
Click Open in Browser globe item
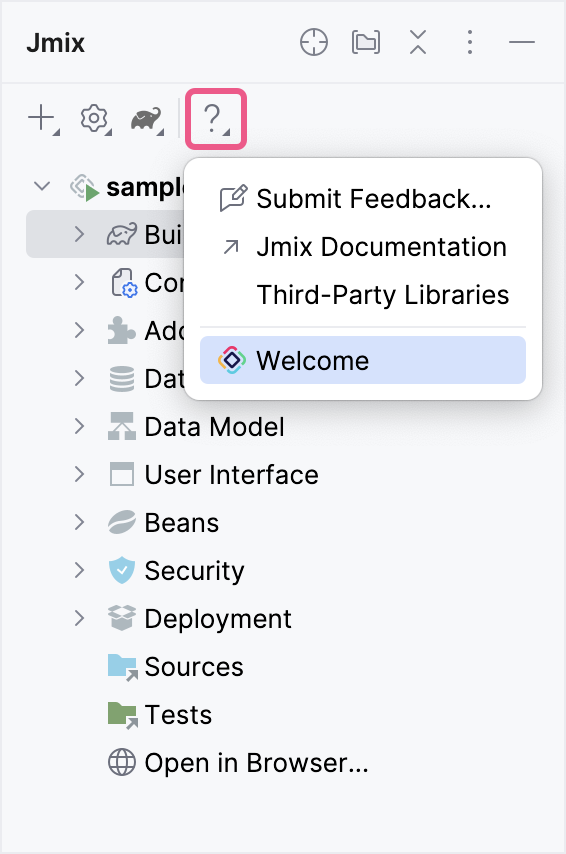238,762
